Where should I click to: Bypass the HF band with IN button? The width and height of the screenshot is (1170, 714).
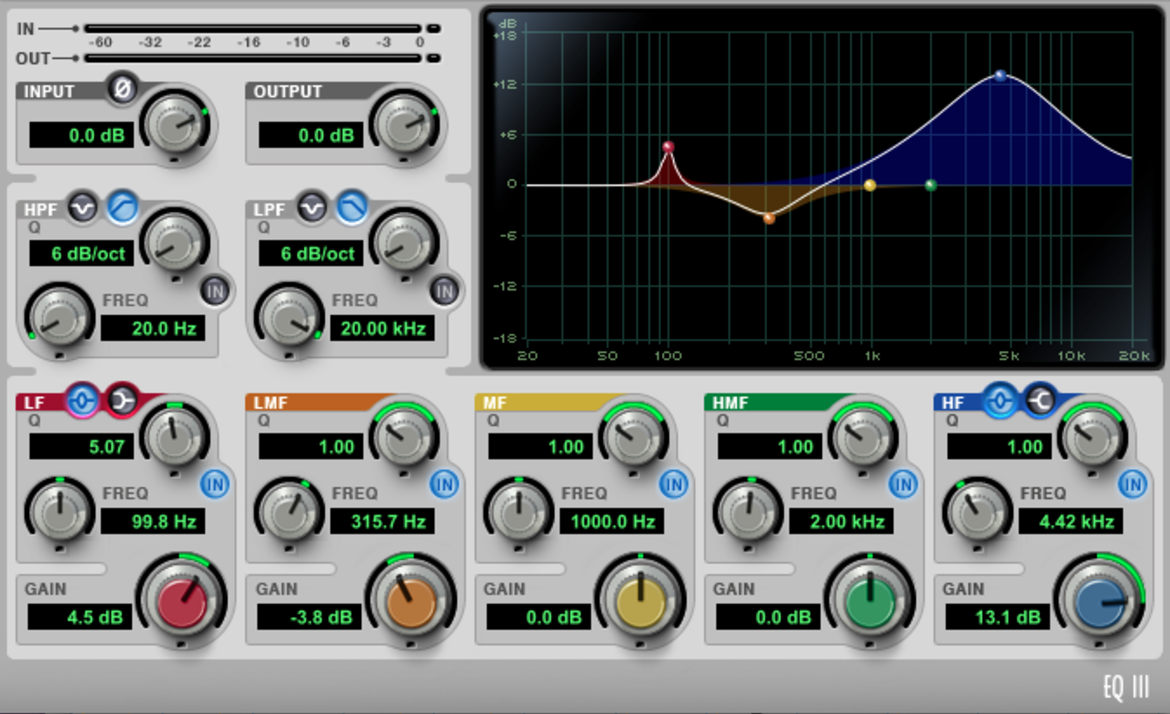(1132, 485)
